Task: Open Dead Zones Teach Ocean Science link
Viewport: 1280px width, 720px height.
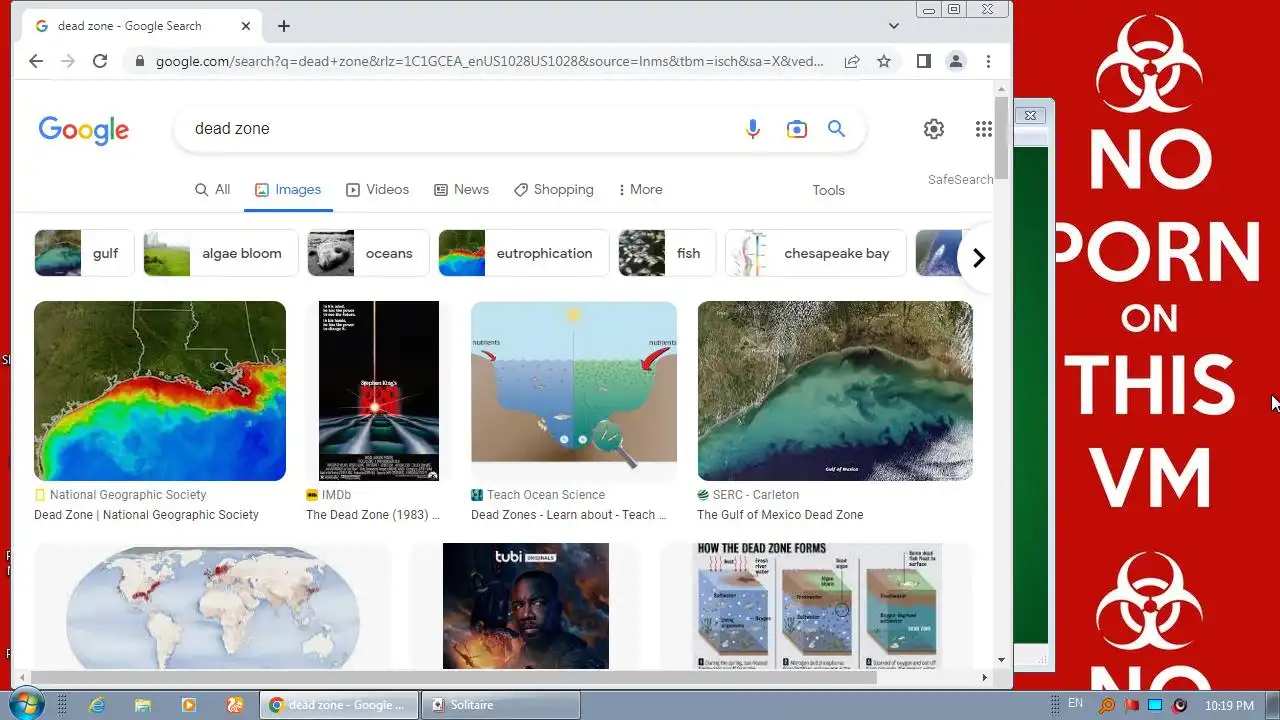Action: (569, 515)
